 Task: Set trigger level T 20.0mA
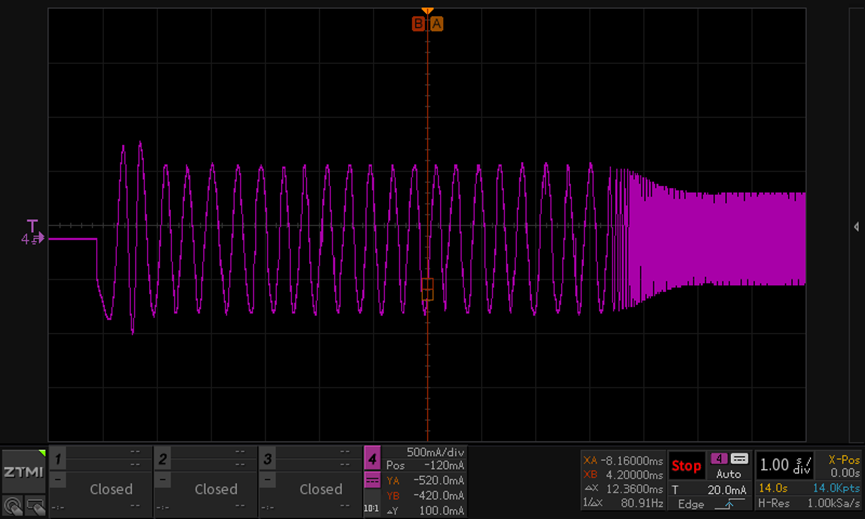(709, 490)
